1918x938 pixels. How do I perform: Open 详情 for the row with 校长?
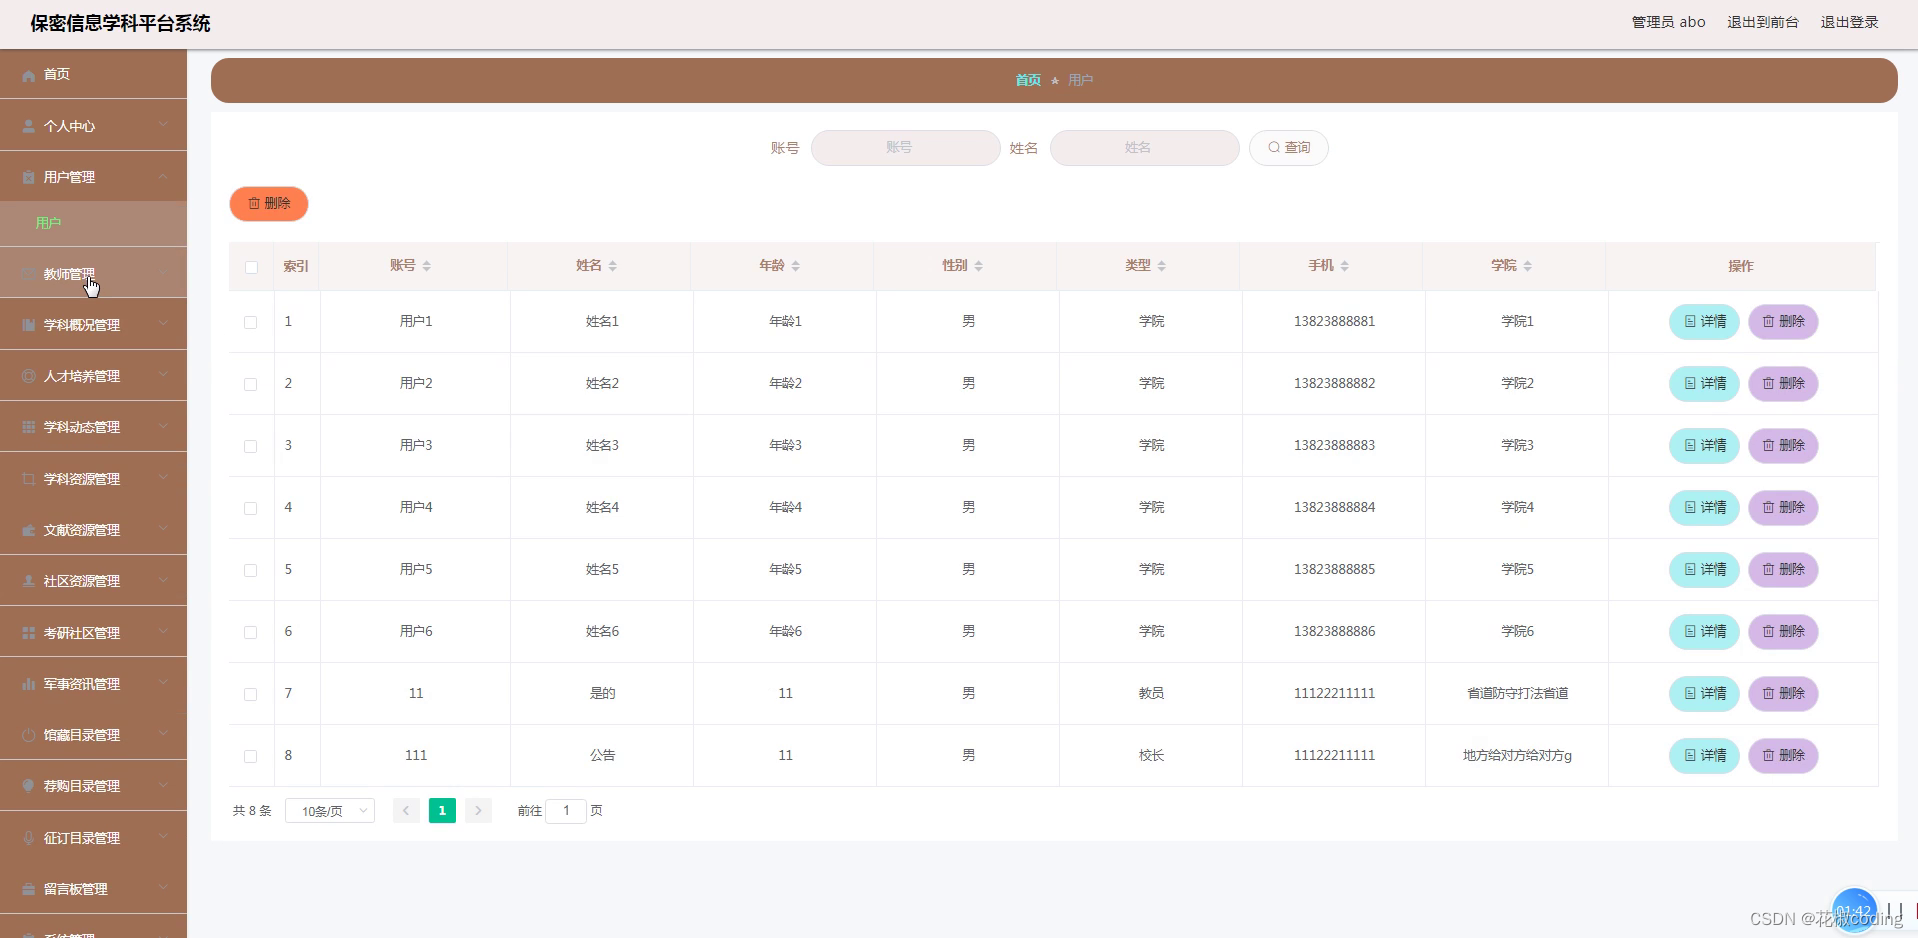[1704, 756]
